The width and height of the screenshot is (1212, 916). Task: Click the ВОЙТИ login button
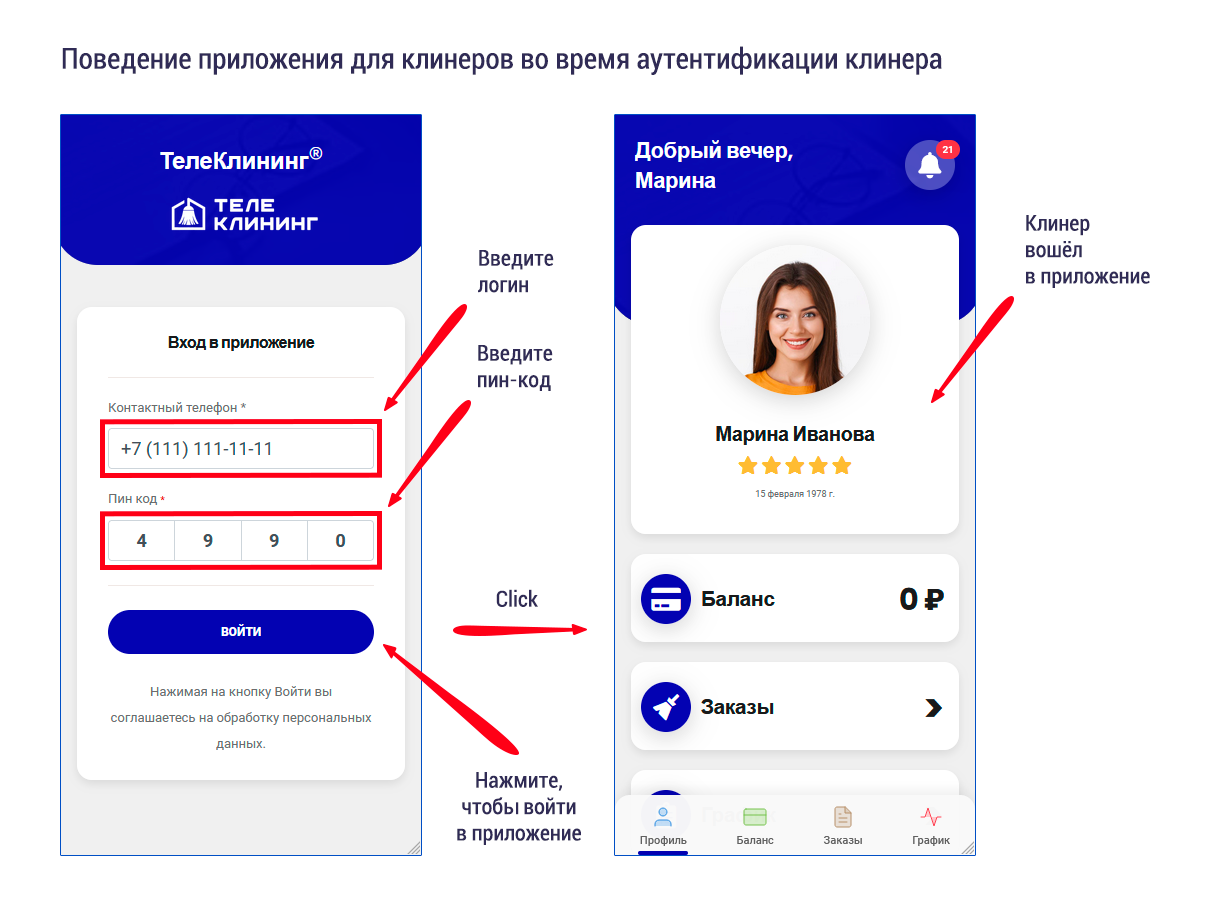tap(241, 632)
